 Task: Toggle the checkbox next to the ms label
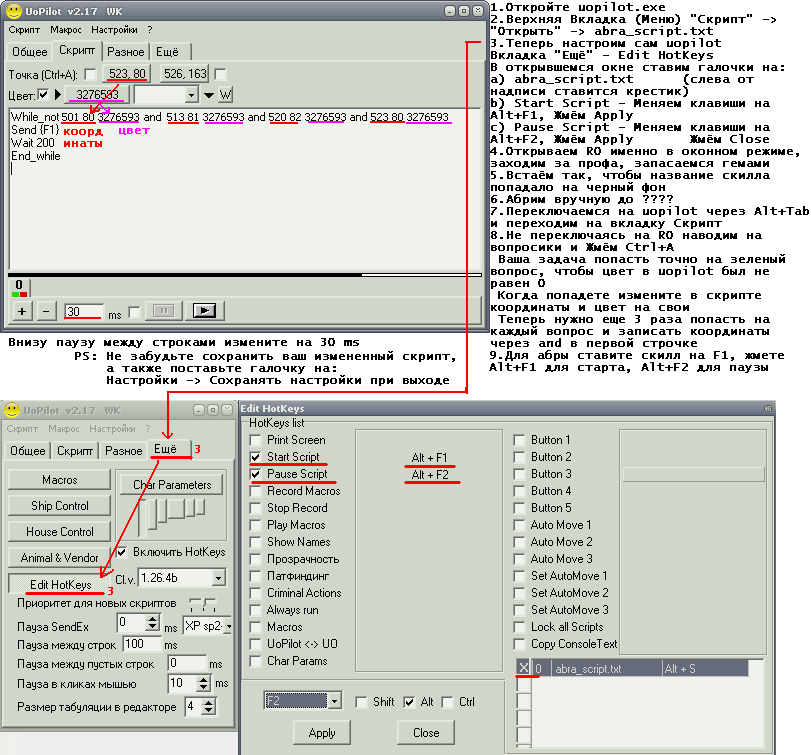134,312
